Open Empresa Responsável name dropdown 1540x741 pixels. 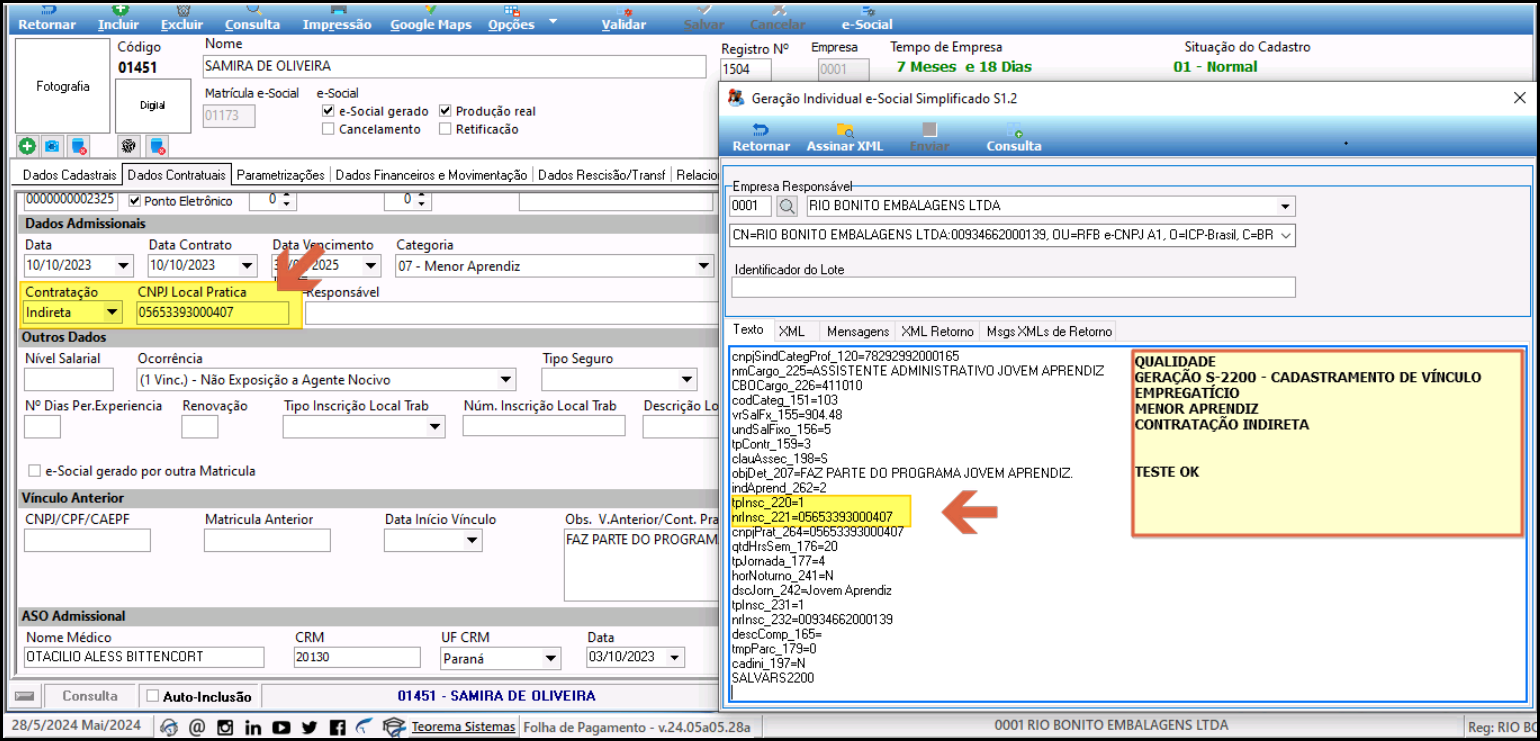pos(1286,207)
